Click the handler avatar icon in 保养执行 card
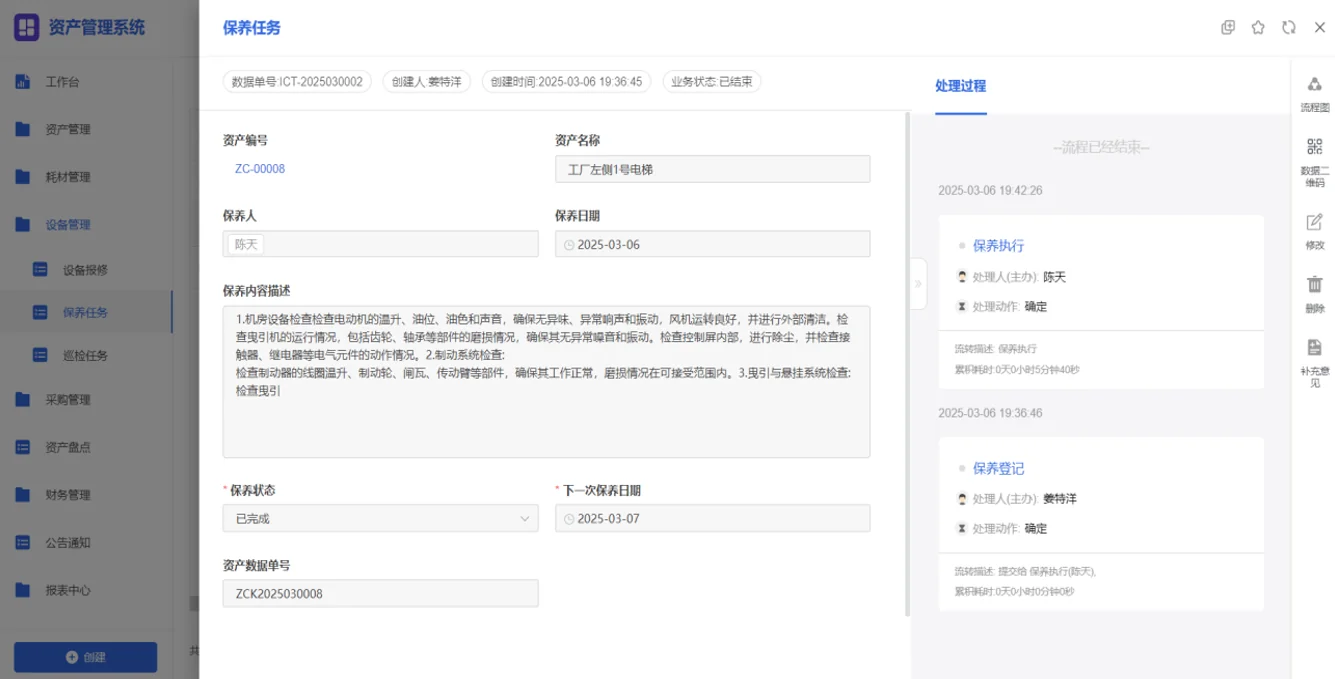Image resolution: width=1335 pixels, height=679 pixels. tap(962, 276)
